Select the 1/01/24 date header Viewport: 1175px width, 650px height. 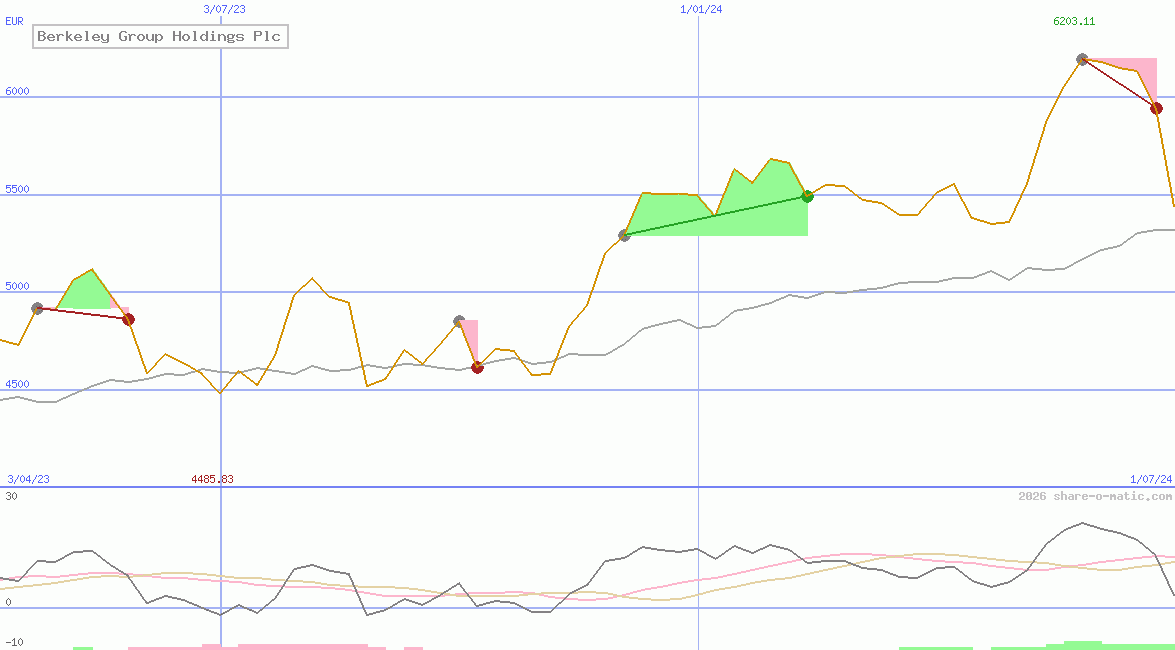click(x=701, y=9)
